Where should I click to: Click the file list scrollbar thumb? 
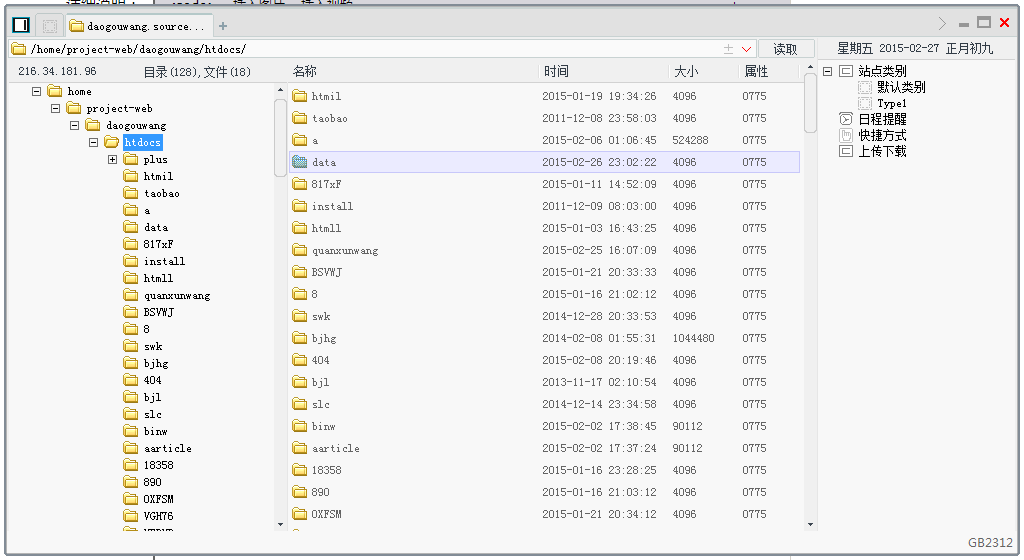(810, 102)
